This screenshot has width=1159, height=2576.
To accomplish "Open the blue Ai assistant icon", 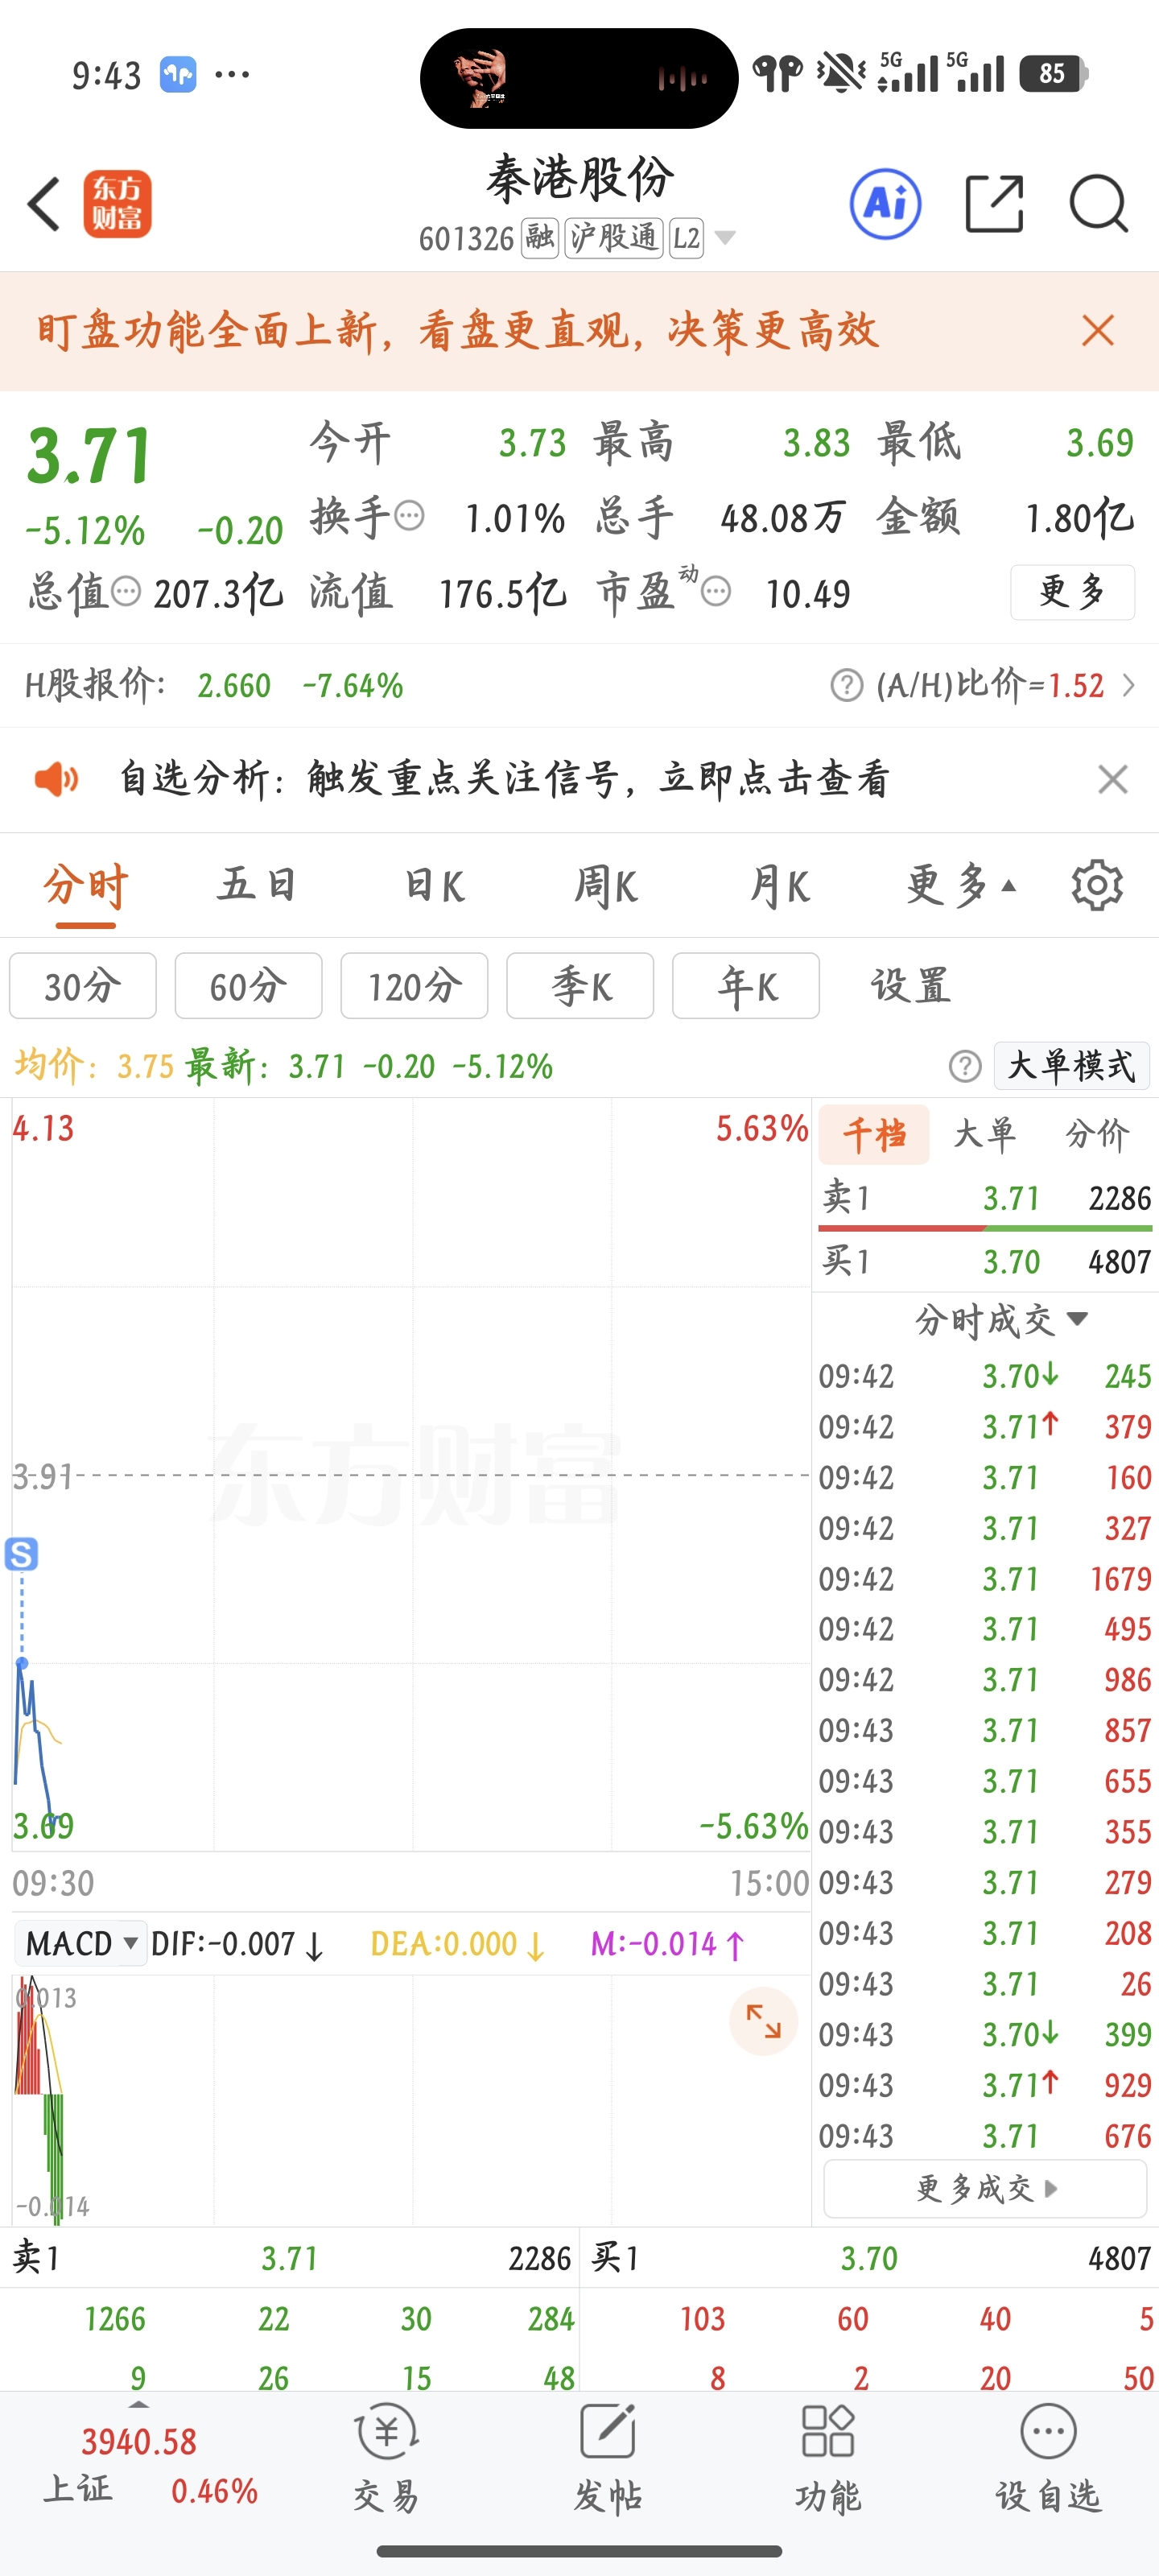I will [885, 204].
